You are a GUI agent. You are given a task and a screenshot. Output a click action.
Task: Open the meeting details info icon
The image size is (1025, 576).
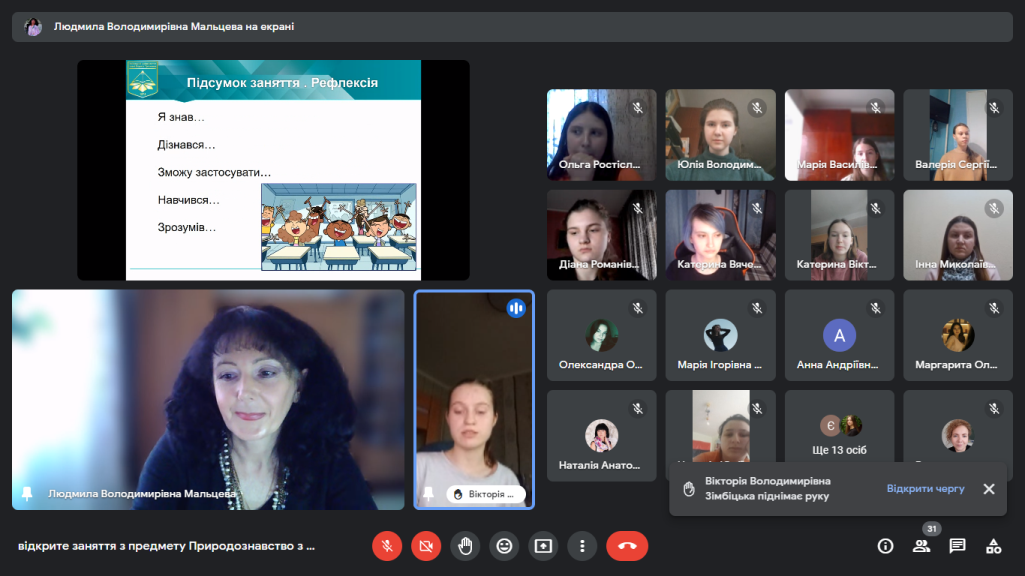tap(885, 546)
